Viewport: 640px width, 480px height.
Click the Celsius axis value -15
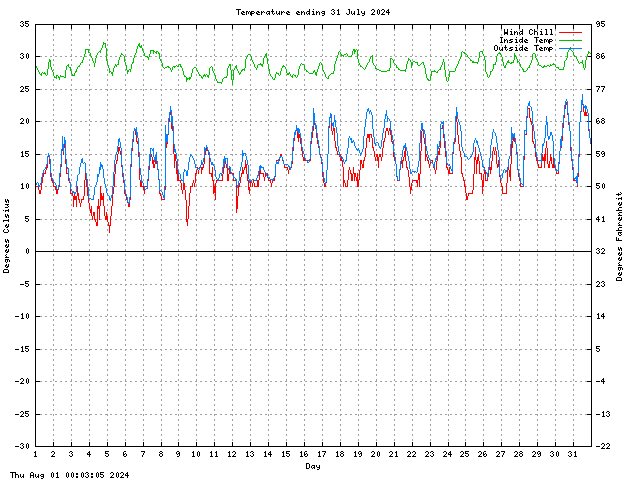[22, 349]
